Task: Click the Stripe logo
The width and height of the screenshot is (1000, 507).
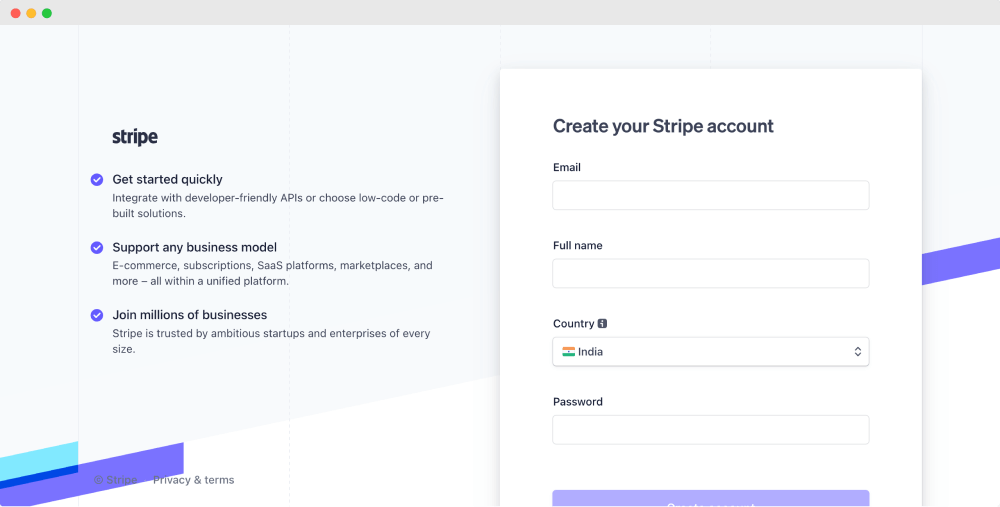Action: tap(135, 137)
